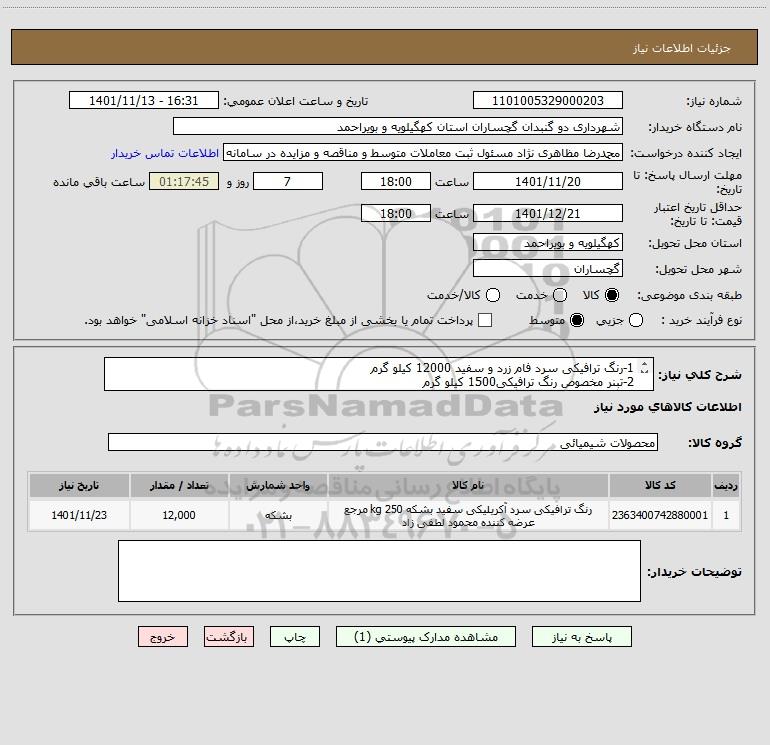This screenshot has width=770, height=745.
Task: Click the اطلاعات کالاهای مورد نیاز section heading
Action: point(668,407)
